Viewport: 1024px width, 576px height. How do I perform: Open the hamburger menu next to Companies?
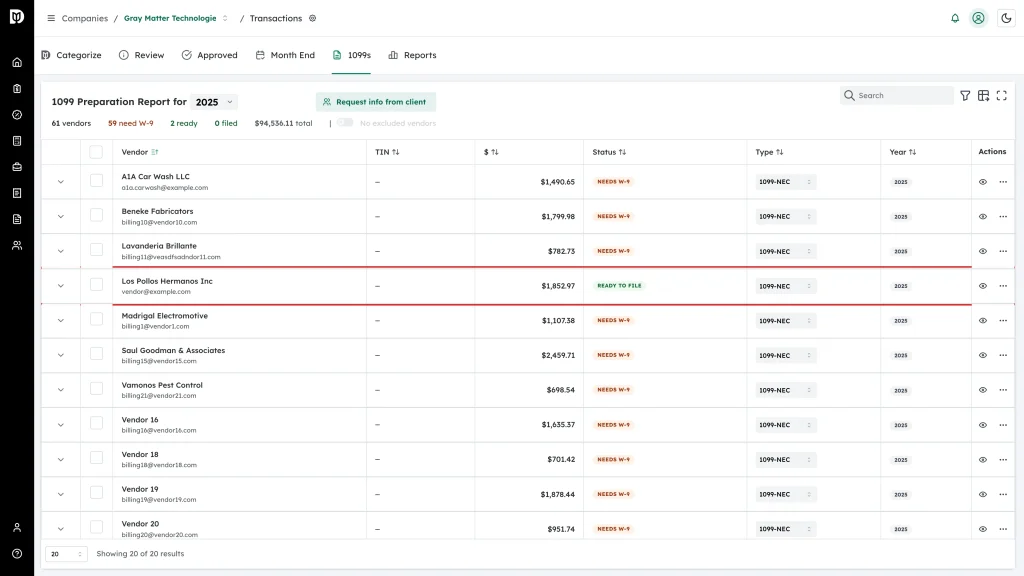[x=51, y=18]
